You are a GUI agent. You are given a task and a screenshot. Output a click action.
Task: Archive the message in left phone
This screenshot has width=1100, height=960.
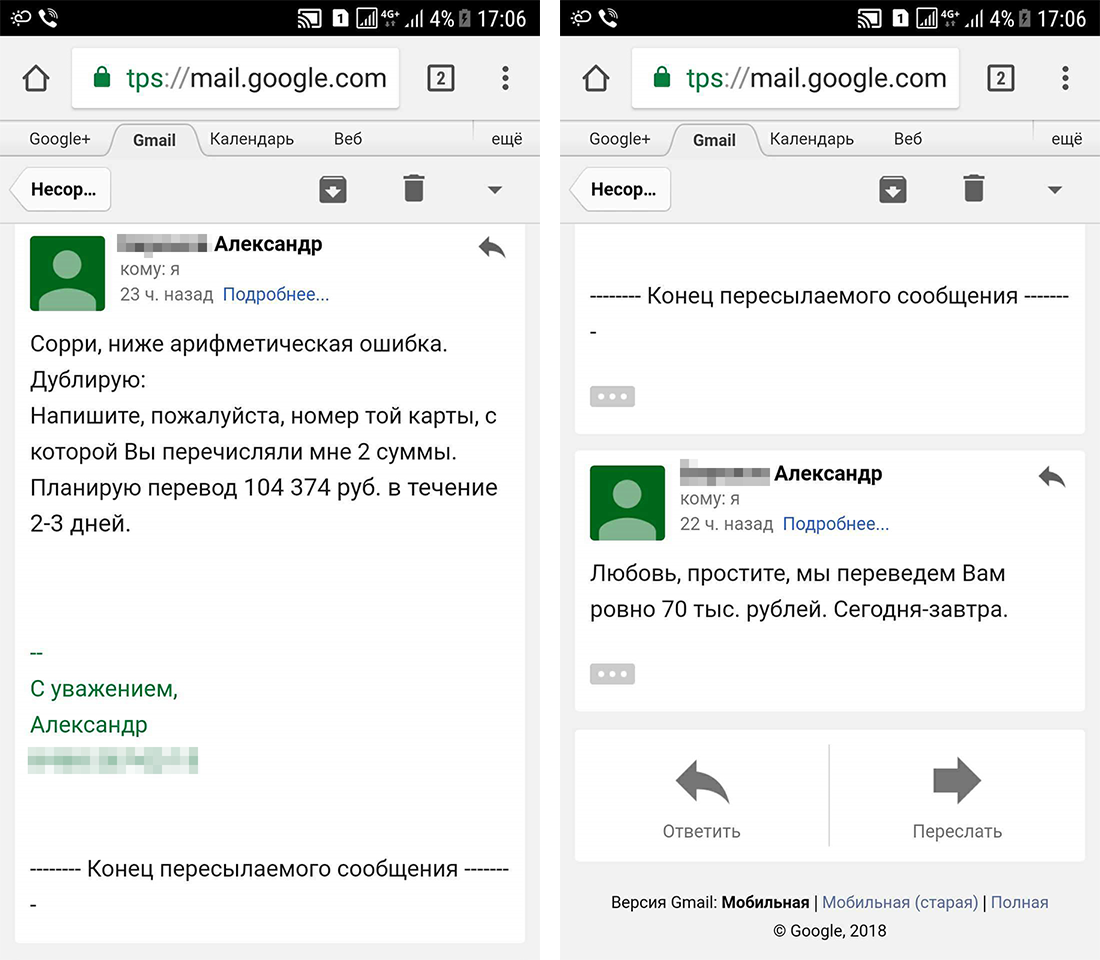[333, 189]
